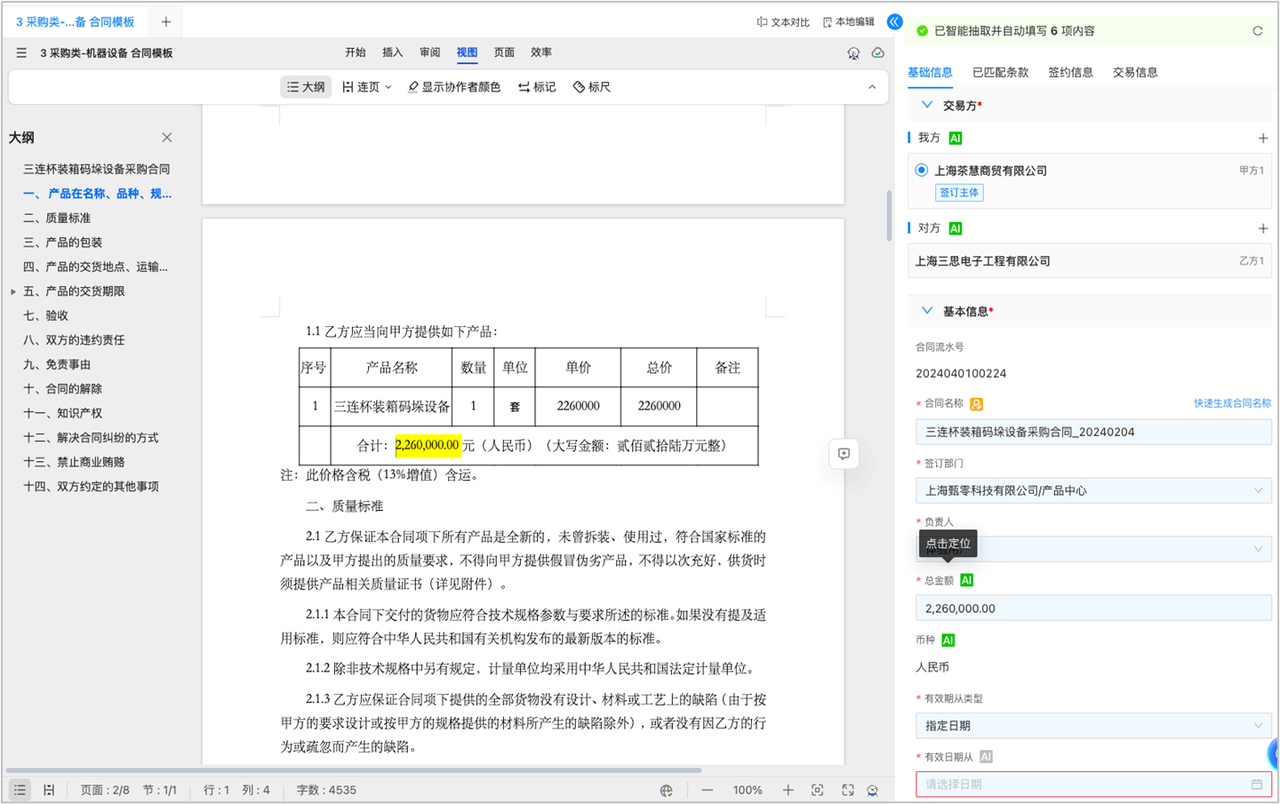Click the globe language icon in the status bar
This screenshot has width=1280, height=804.
point(667,790)
